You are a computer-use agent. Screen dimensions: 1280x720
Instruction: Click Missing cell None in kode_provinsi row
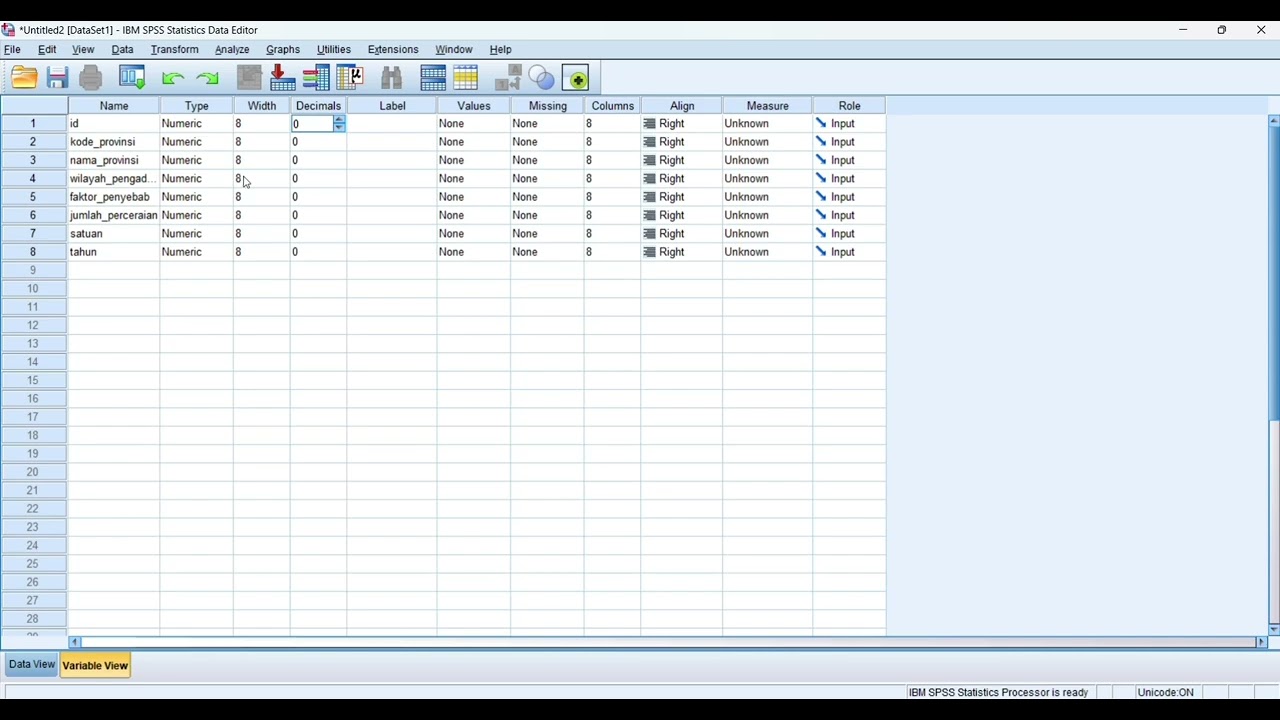tap(547, 142)
